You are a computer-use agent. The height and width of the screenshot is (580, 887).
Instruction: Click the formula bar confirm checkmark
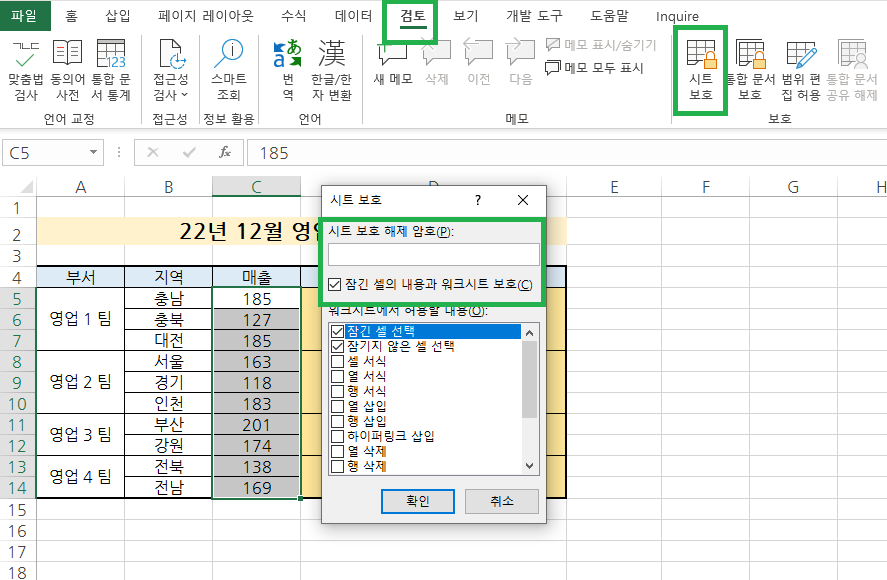190,152
